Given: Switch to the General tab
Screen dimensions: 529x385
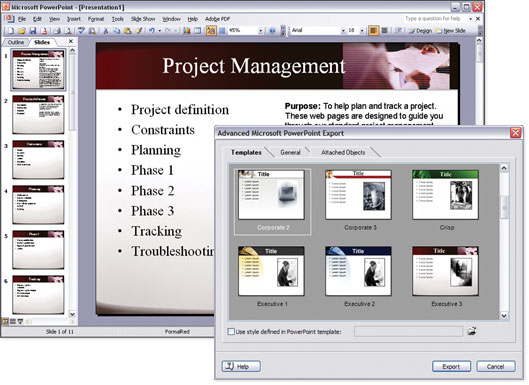Looking at the screenshot, I should 290,153.
